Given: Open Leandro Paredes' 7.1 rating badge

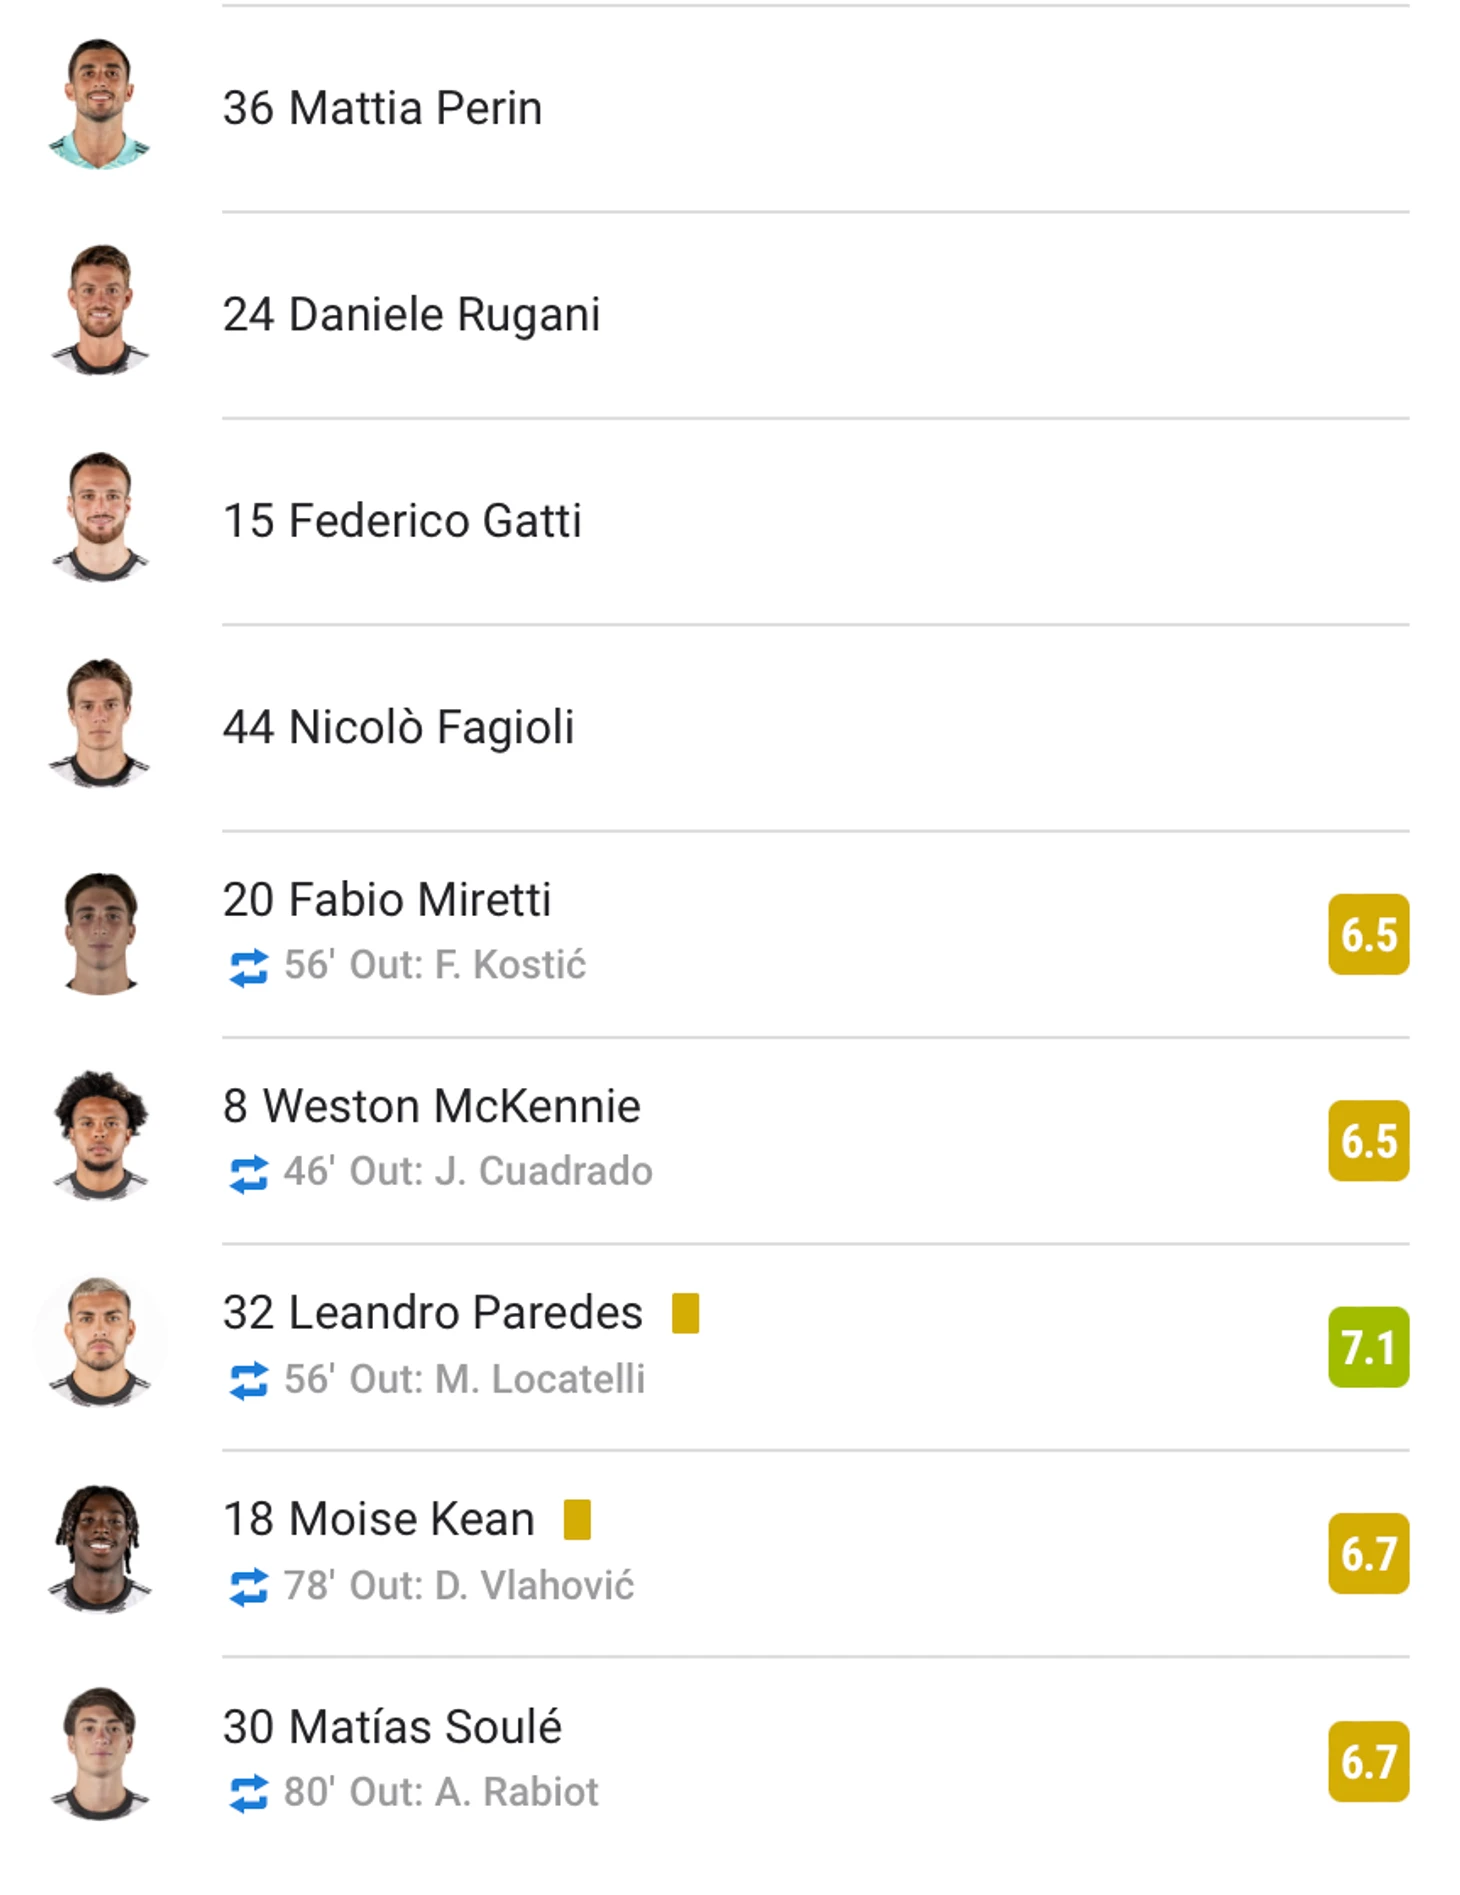Looking at the screenshot, I should point(1368,1347).
